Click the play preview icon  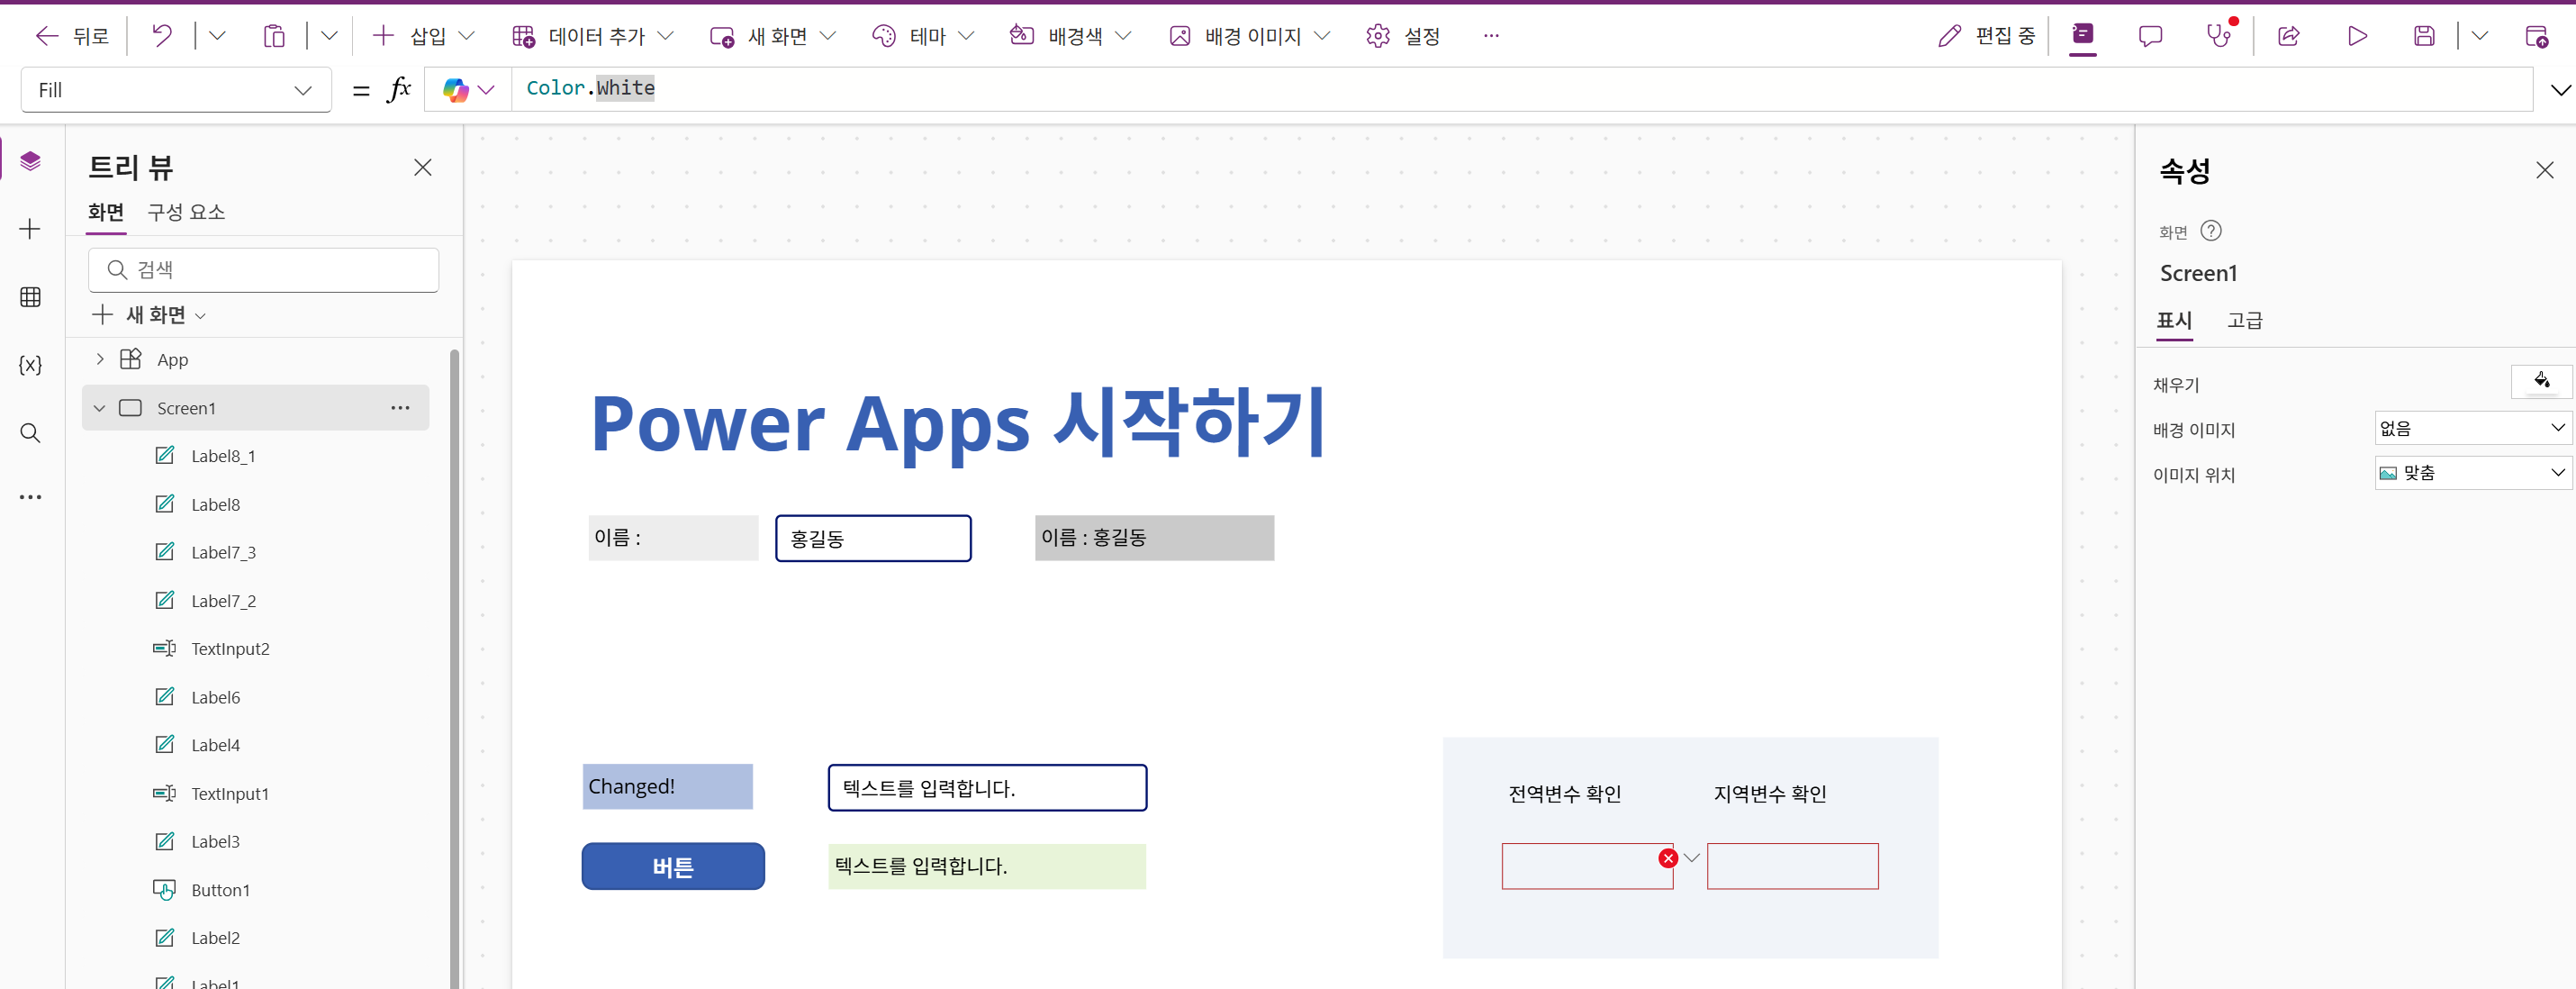coord(2357,36)
